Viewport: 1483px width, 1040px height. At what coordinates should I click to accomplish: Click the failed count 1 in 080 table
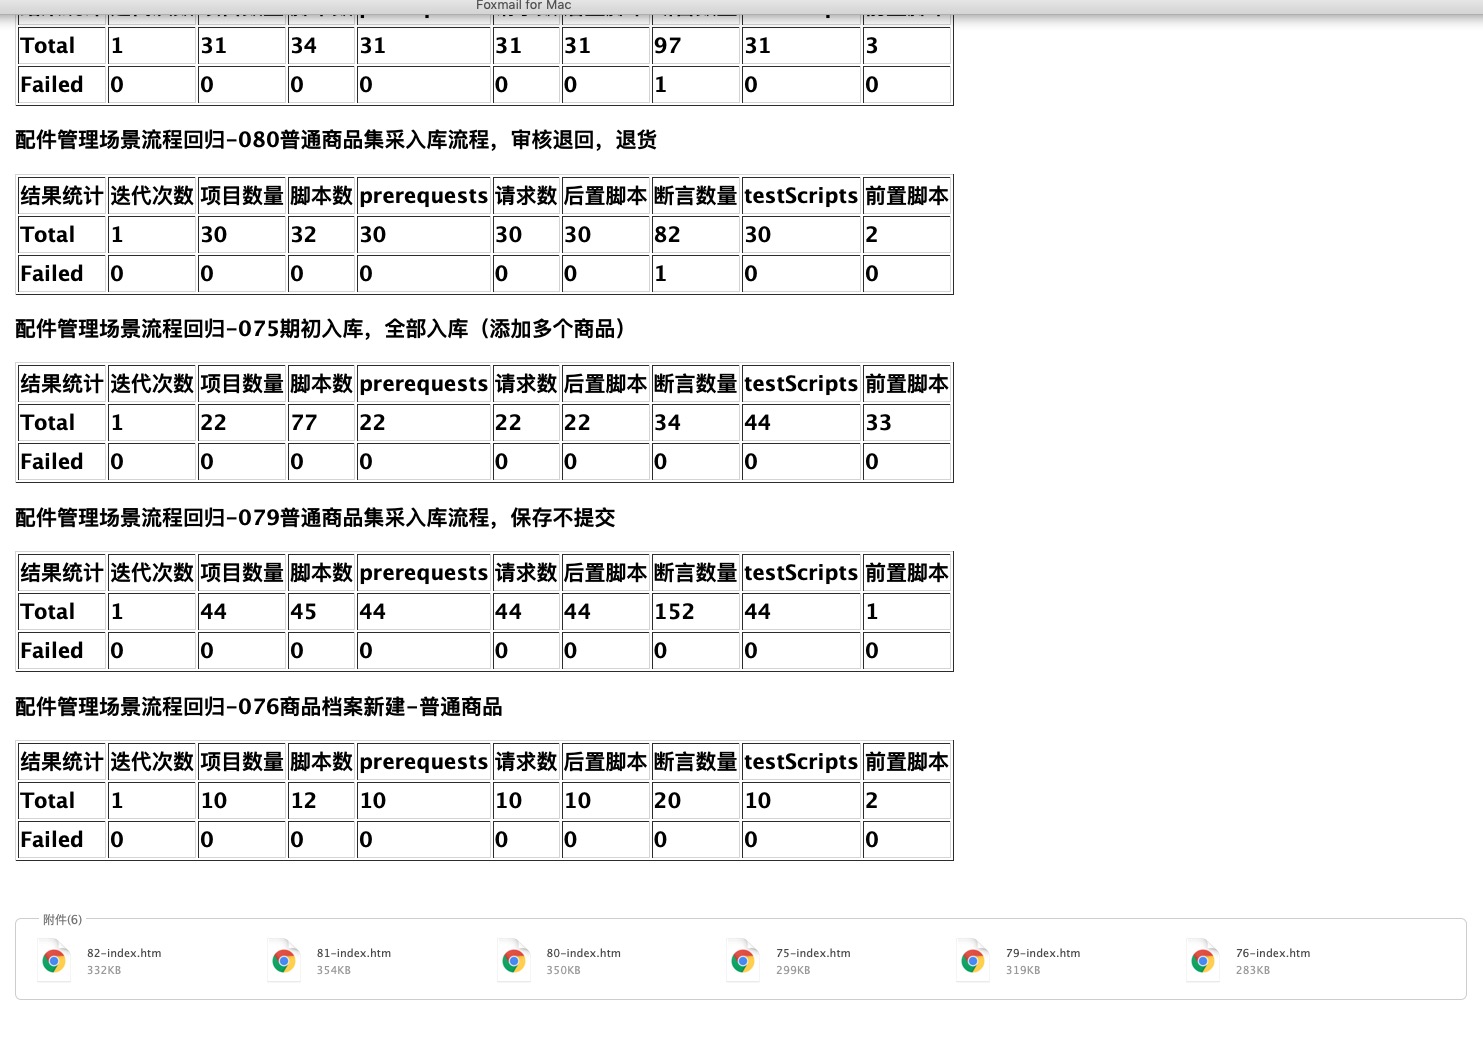coord(660,274)
